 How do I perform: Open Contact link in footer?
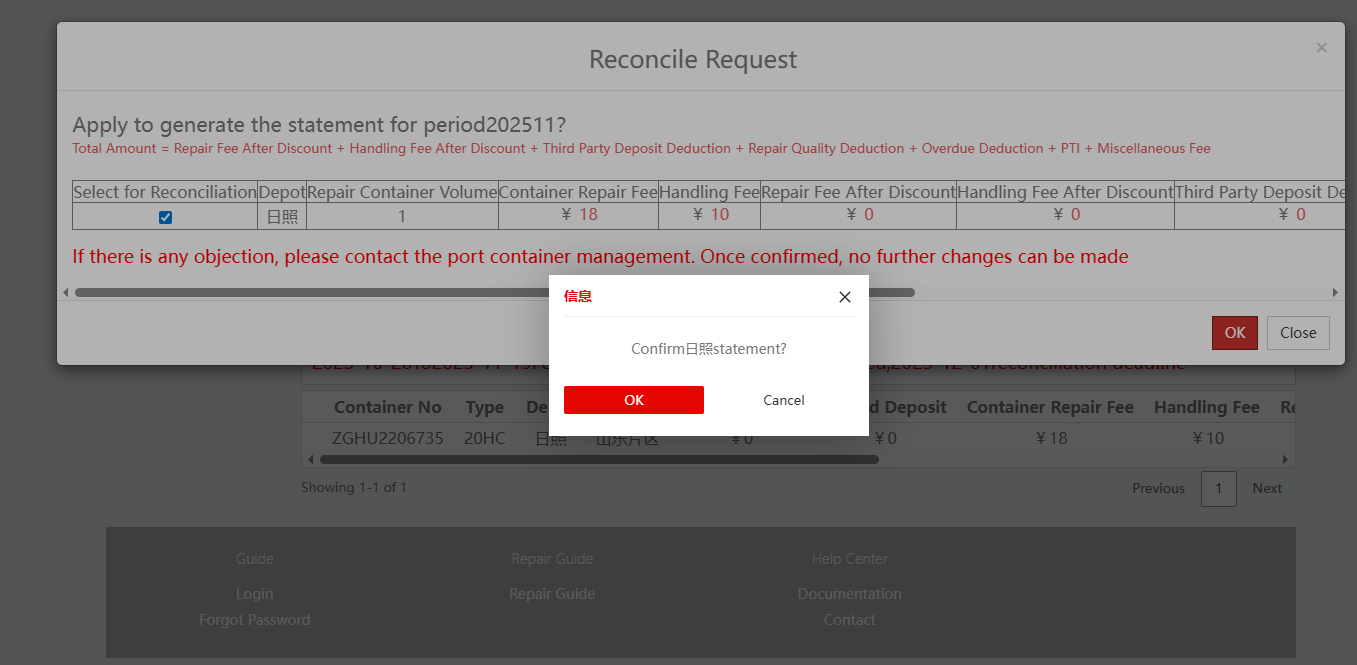point(849,620)
